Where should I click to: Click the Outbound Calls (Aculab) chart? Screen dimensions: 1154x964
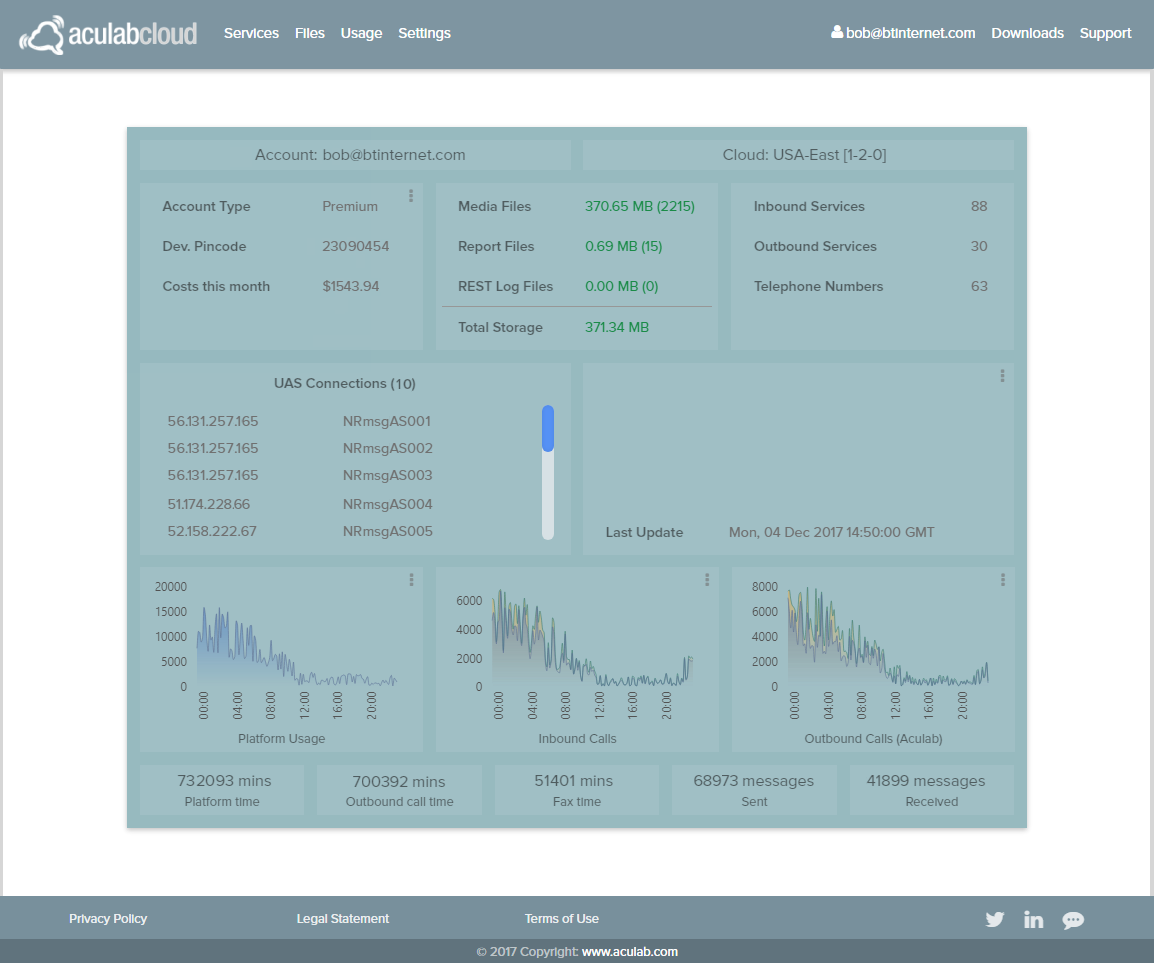[x=888, y=637]
